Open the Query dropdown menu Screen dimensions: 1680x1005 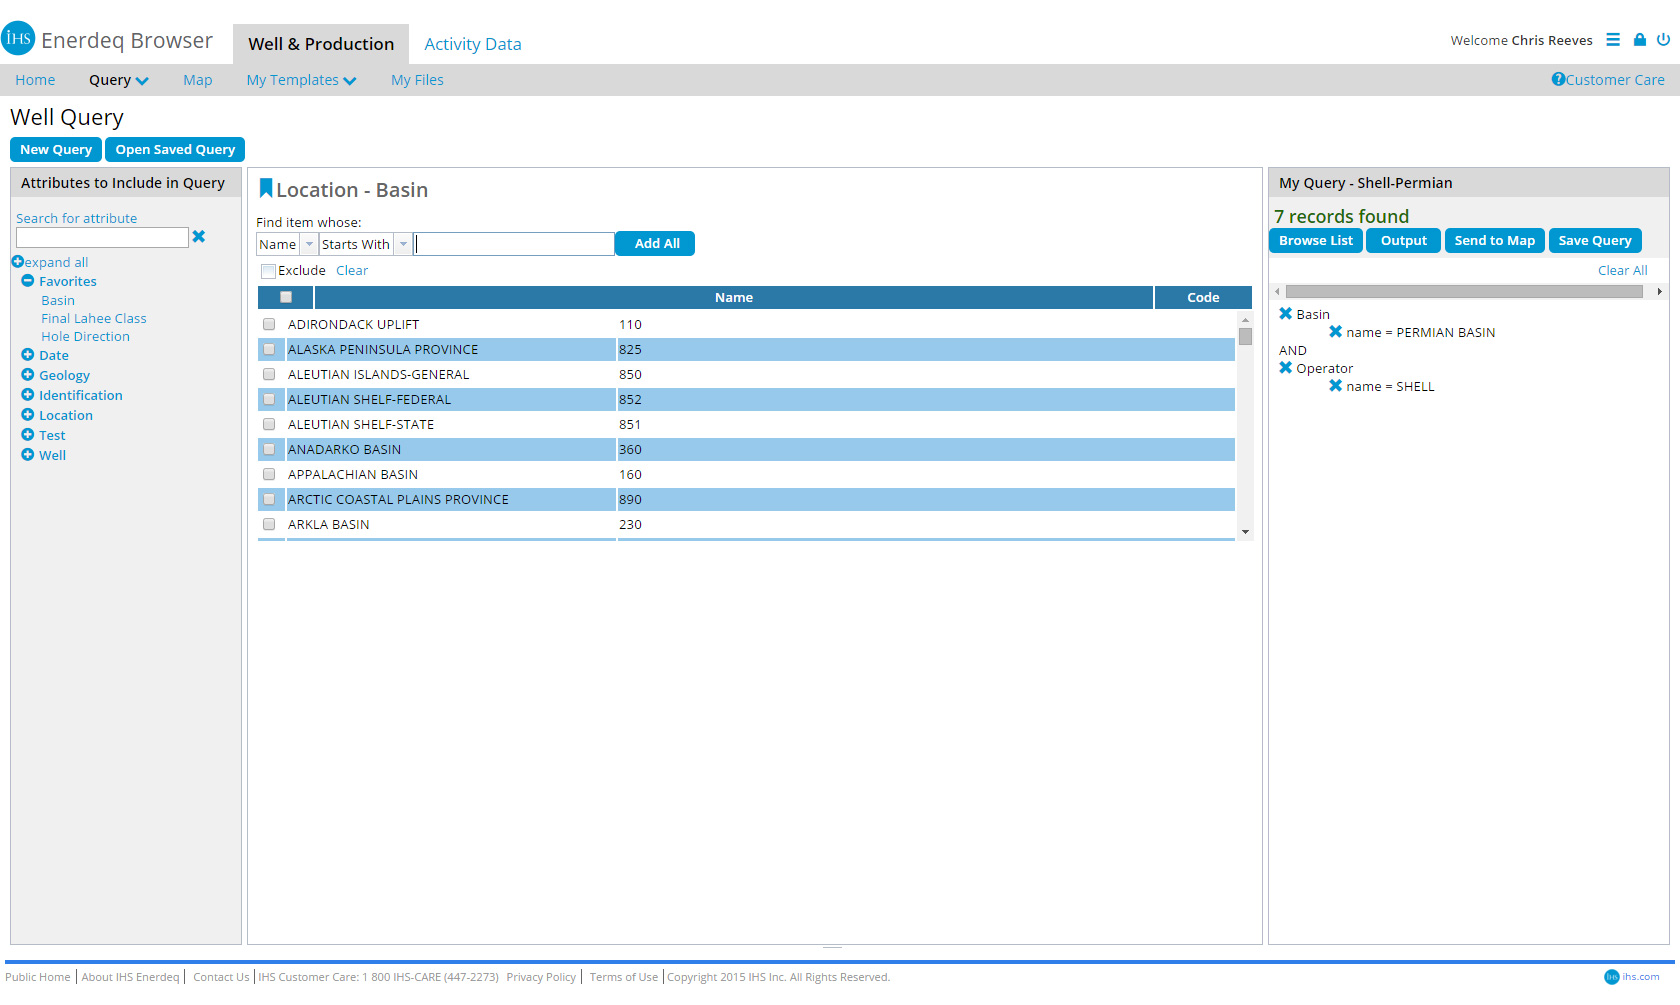[x=118, y=80]
